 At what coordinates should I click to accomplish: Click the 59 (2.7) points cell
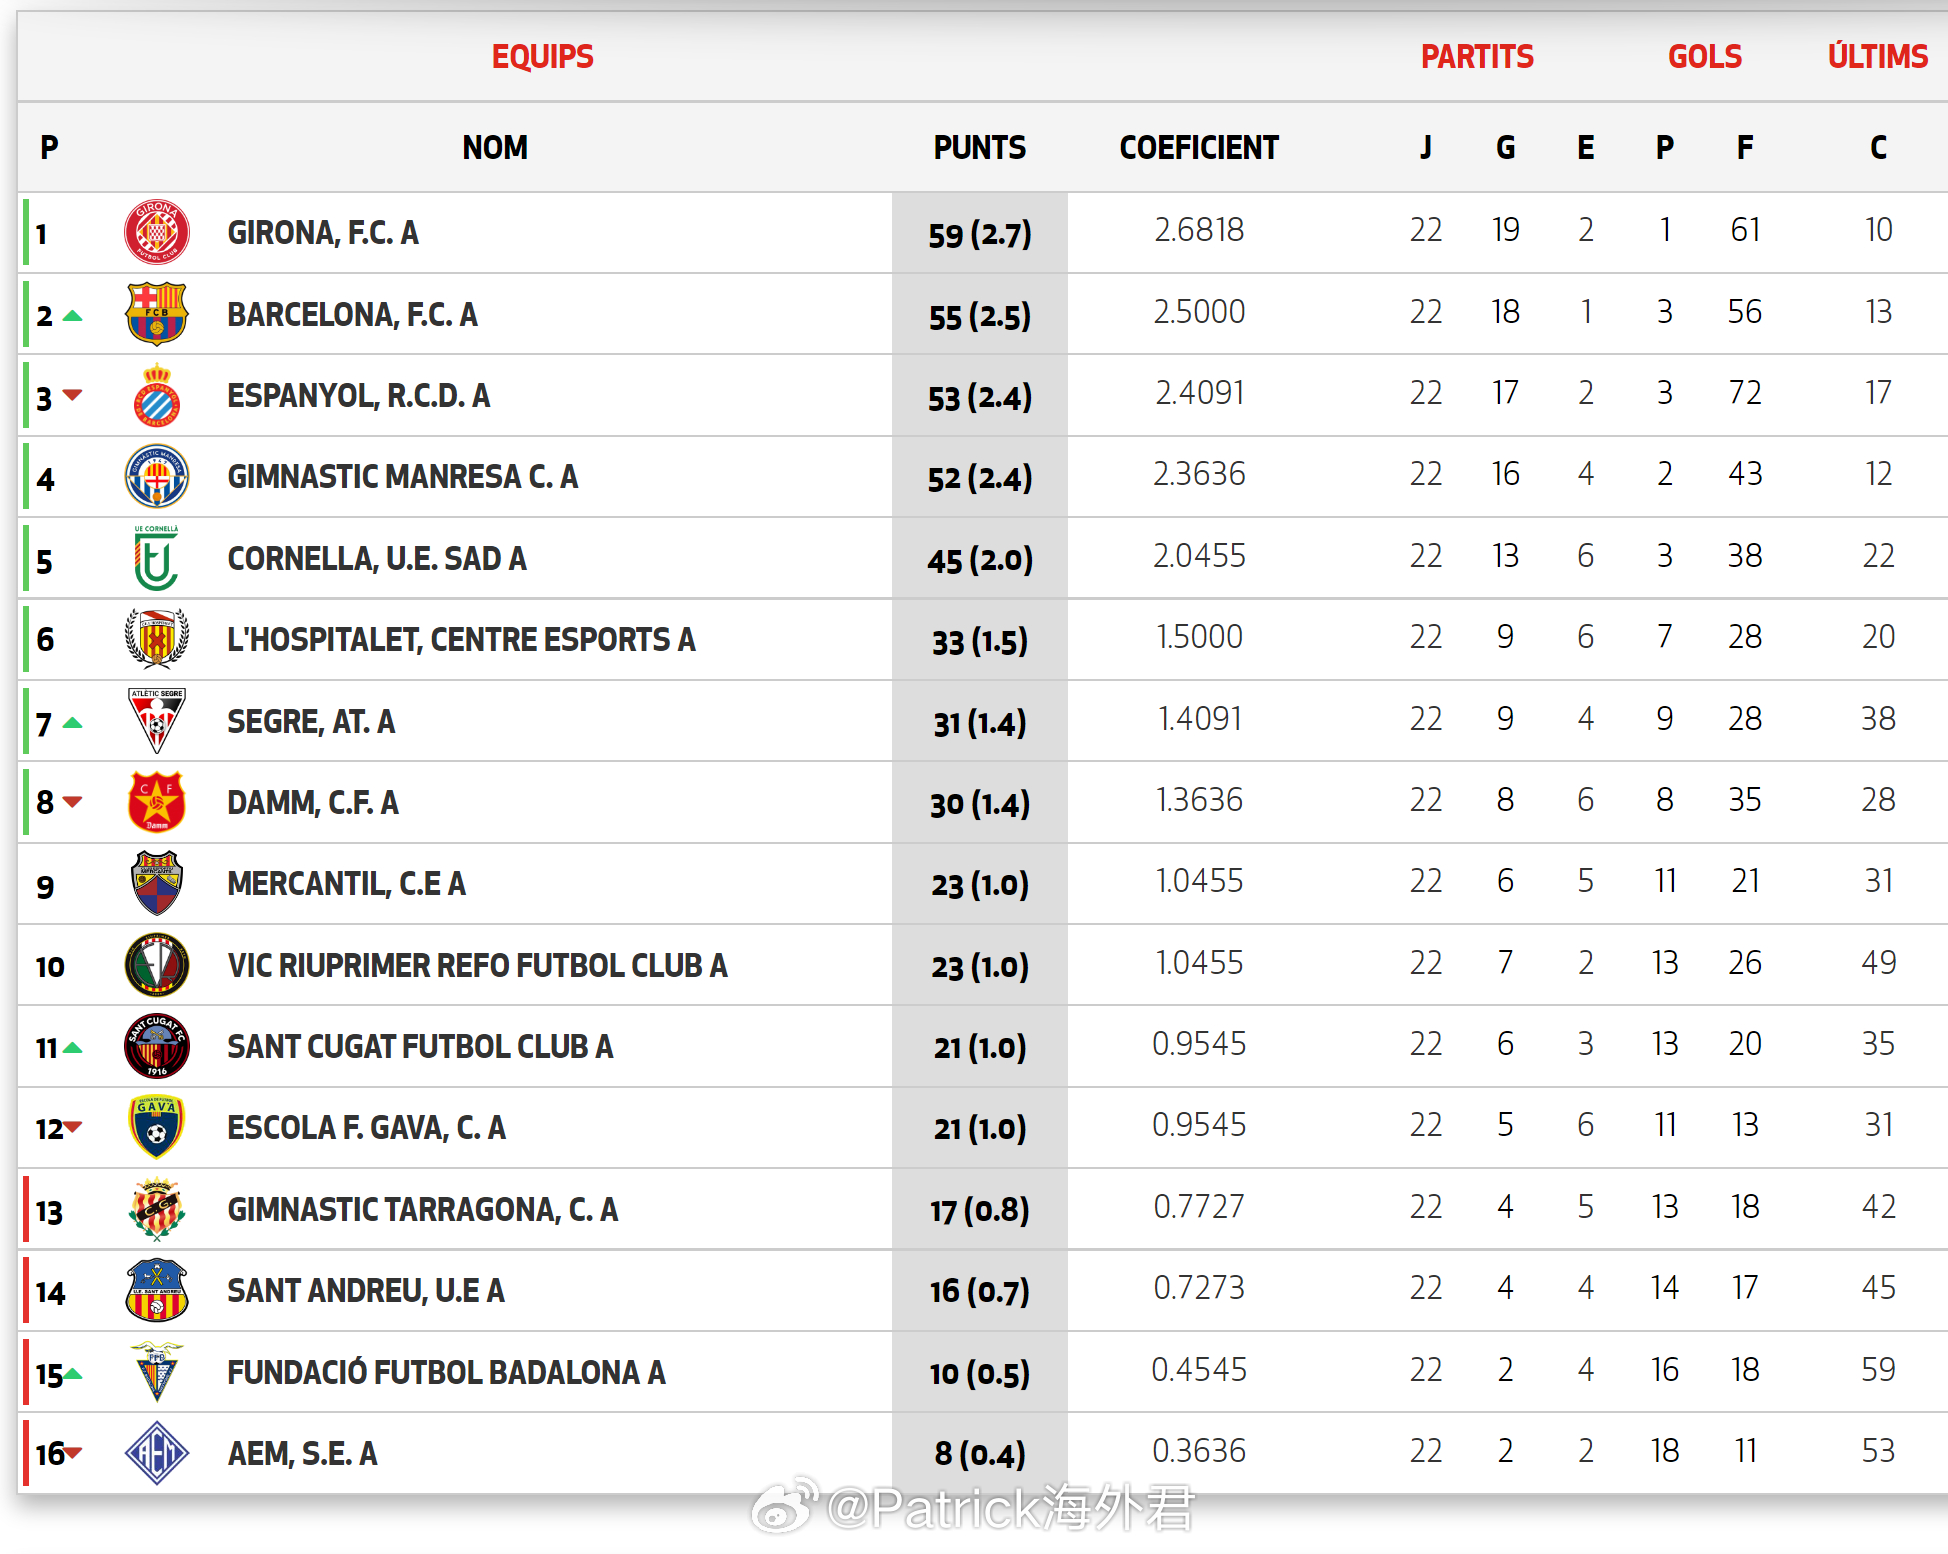pyautogui.click(x=979, y=234)
